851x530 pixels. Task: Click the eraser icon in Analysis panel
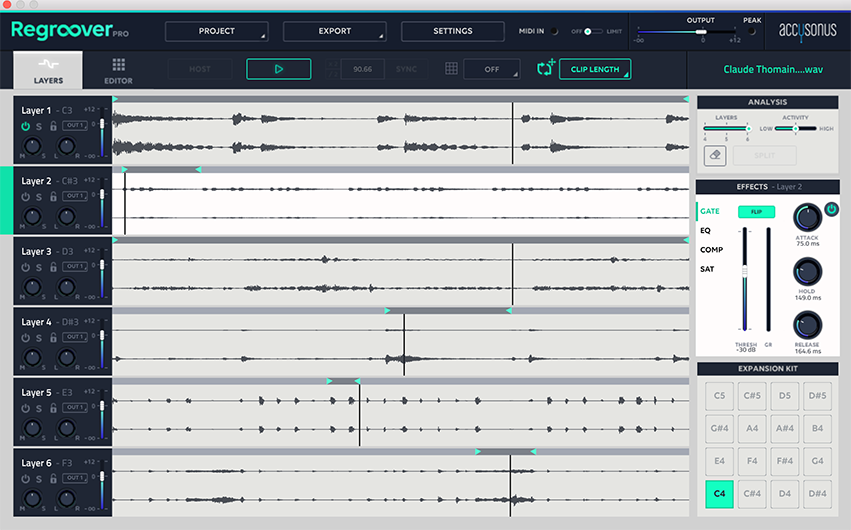[x=715, y=156]
